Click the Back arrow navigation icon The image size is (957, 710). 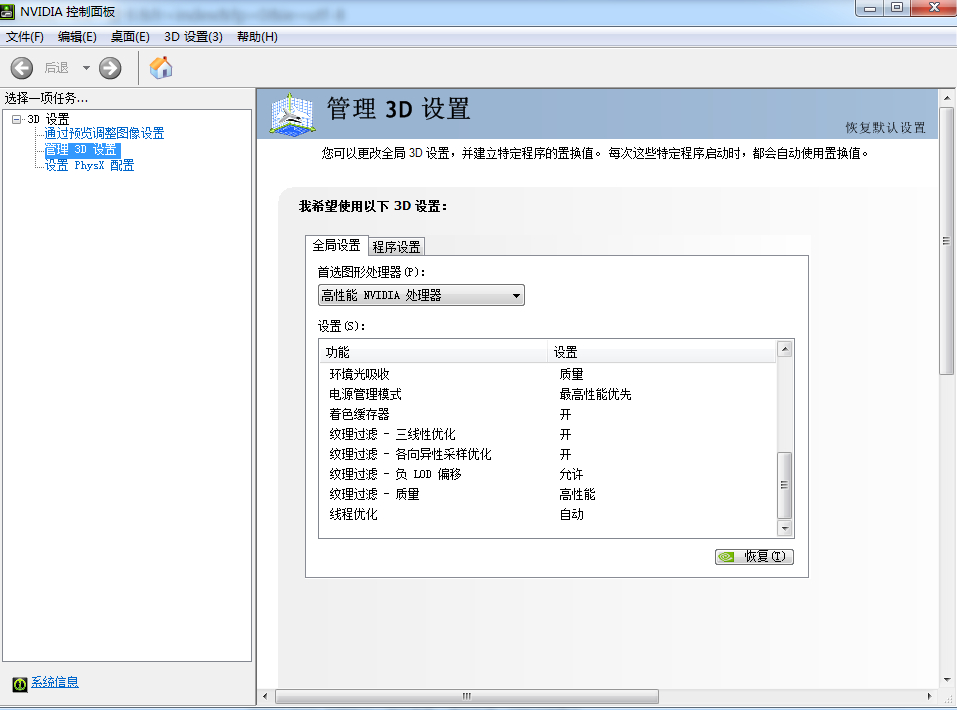pos(22,68)
